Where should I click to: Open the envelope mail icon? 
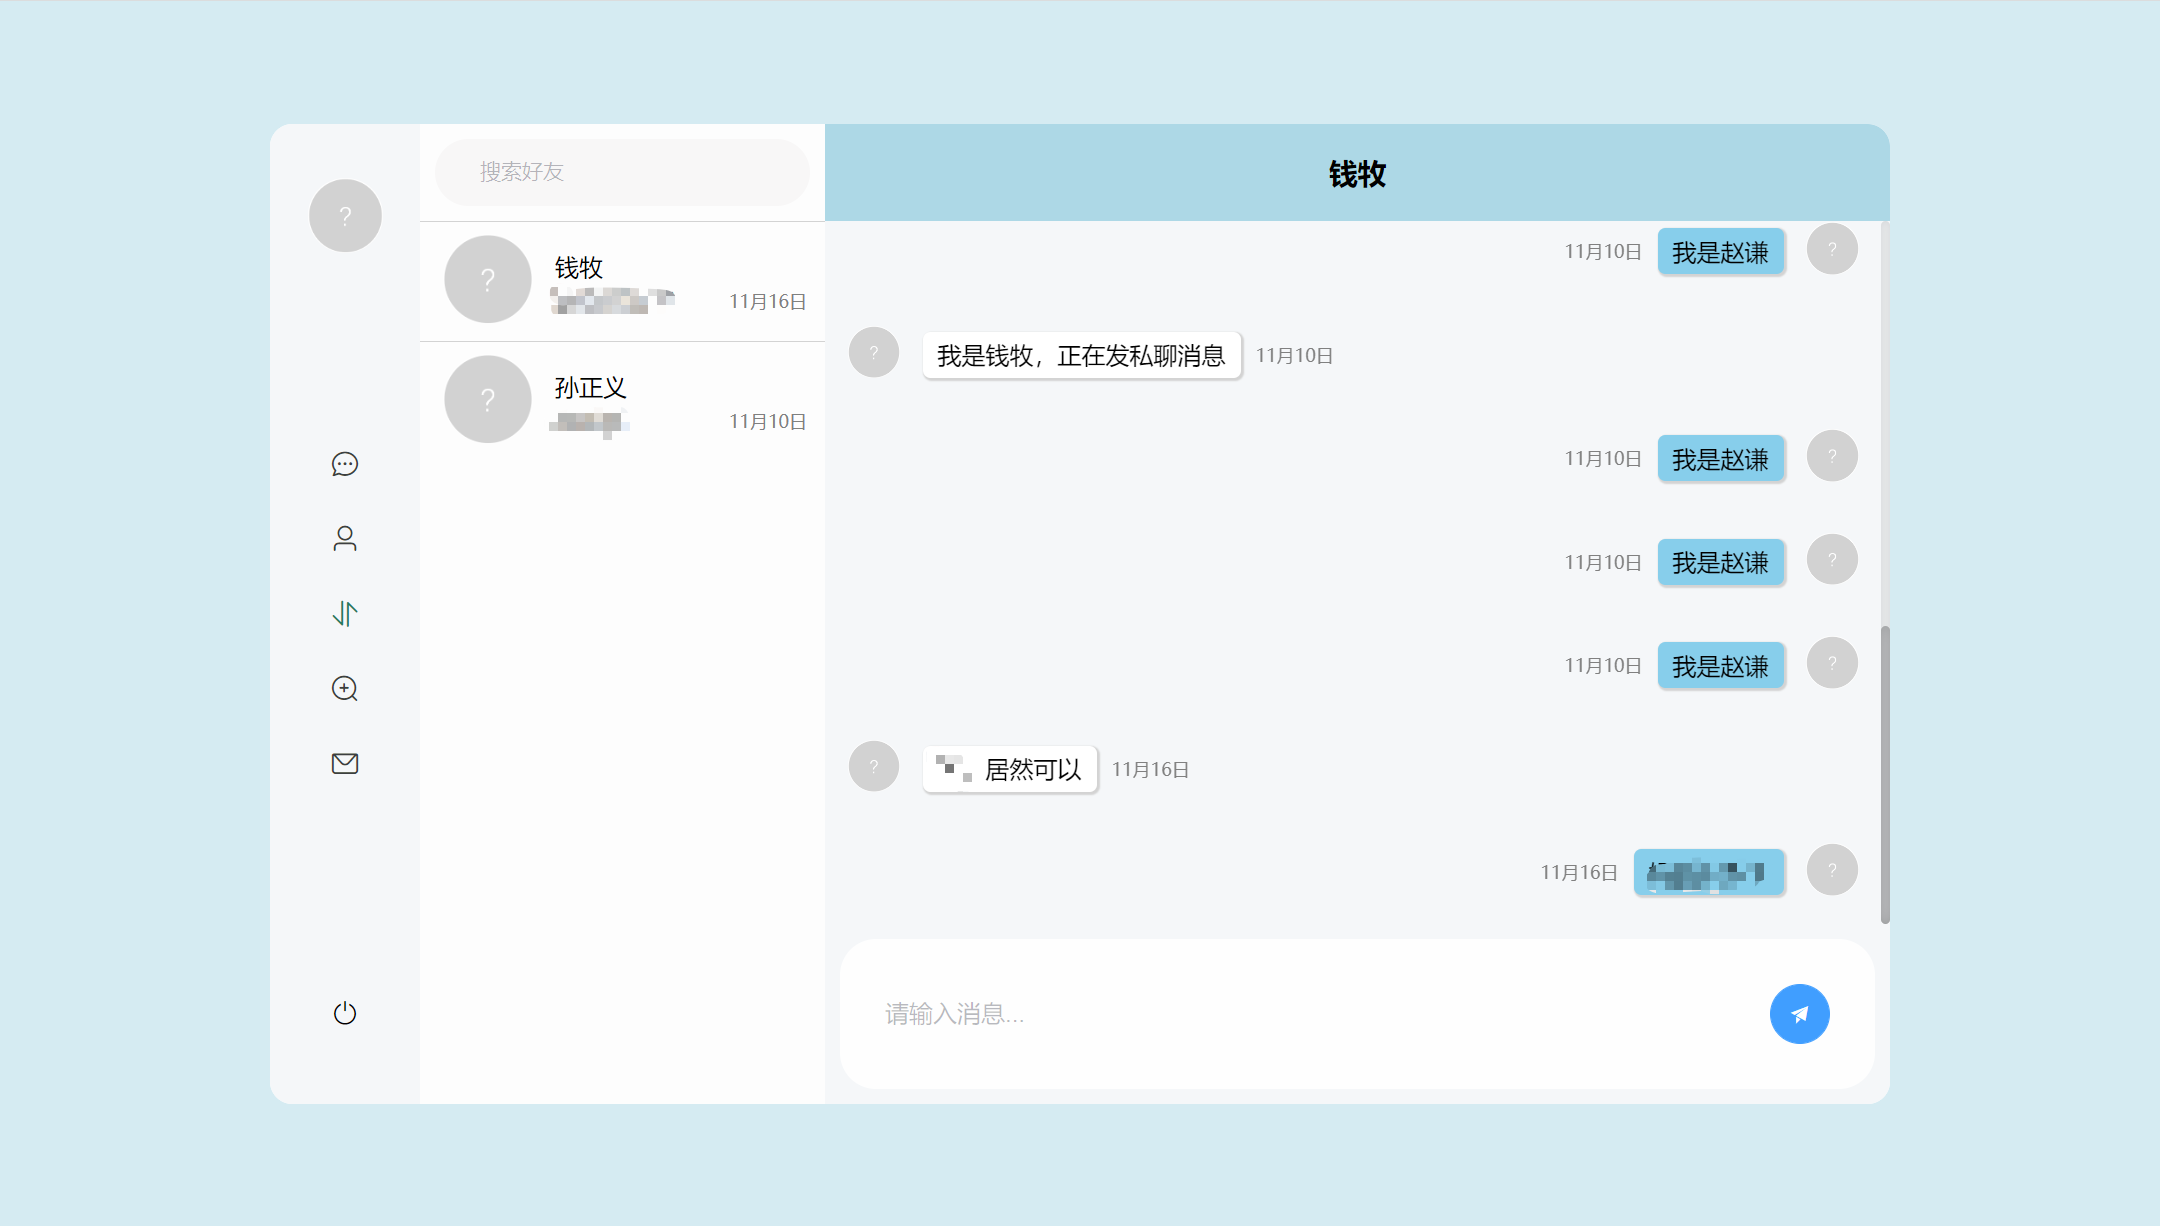(345, 764)
